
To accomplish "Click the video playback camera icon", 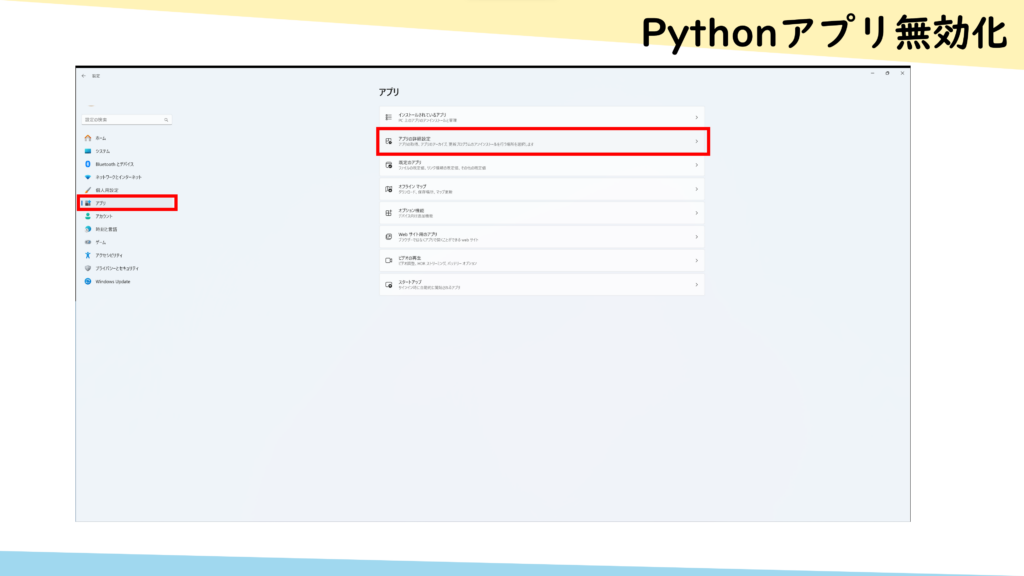I will [x=389, y=261].
